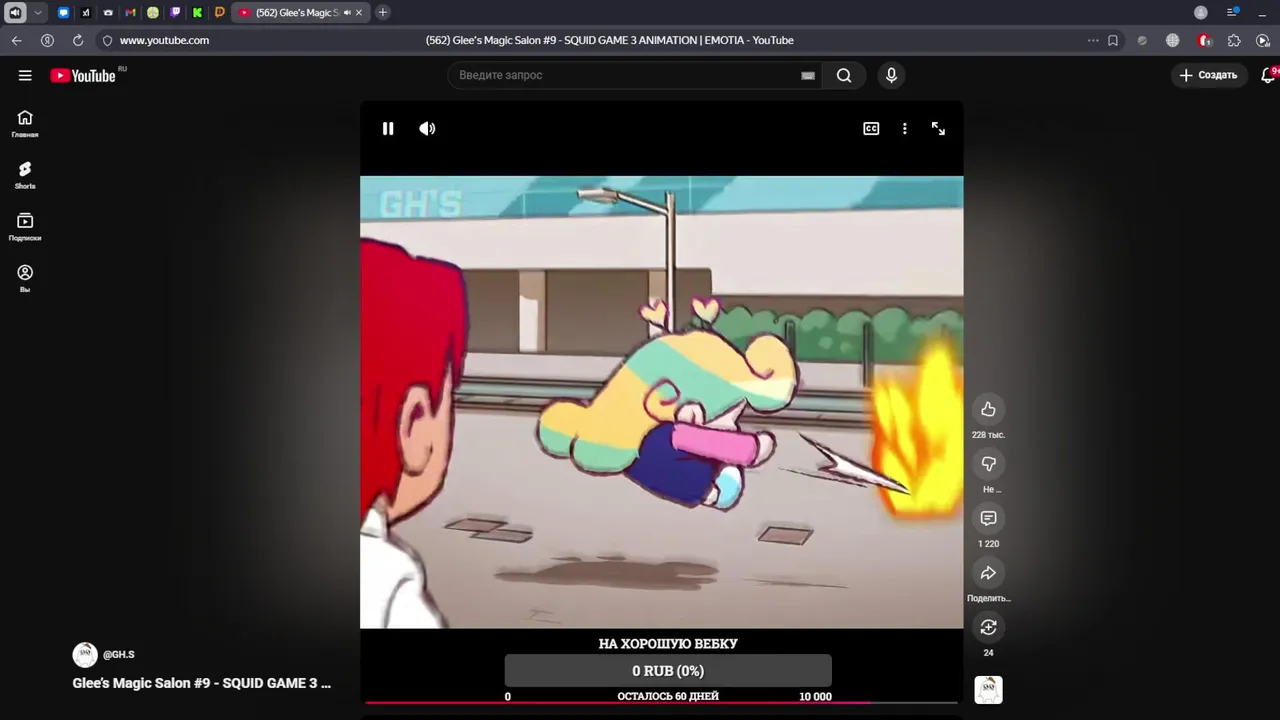1280x720 pixels.
Task: Open the account icon beside reload
Action: point(47,40)
